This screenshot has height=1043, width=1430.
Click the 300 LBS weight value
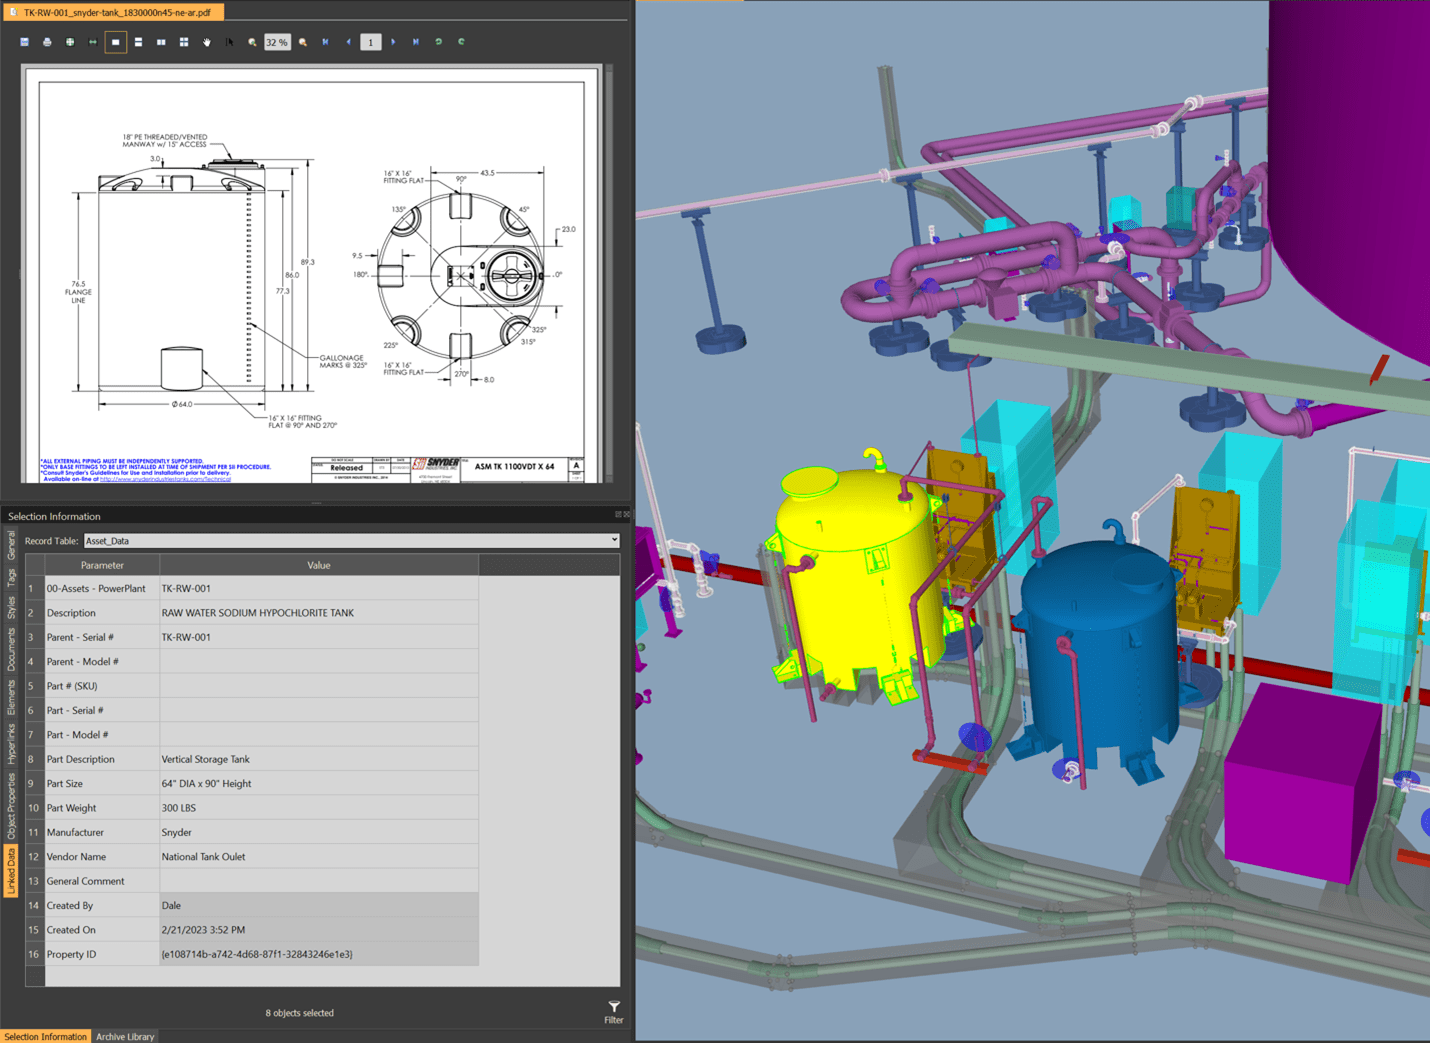(319, 808)
